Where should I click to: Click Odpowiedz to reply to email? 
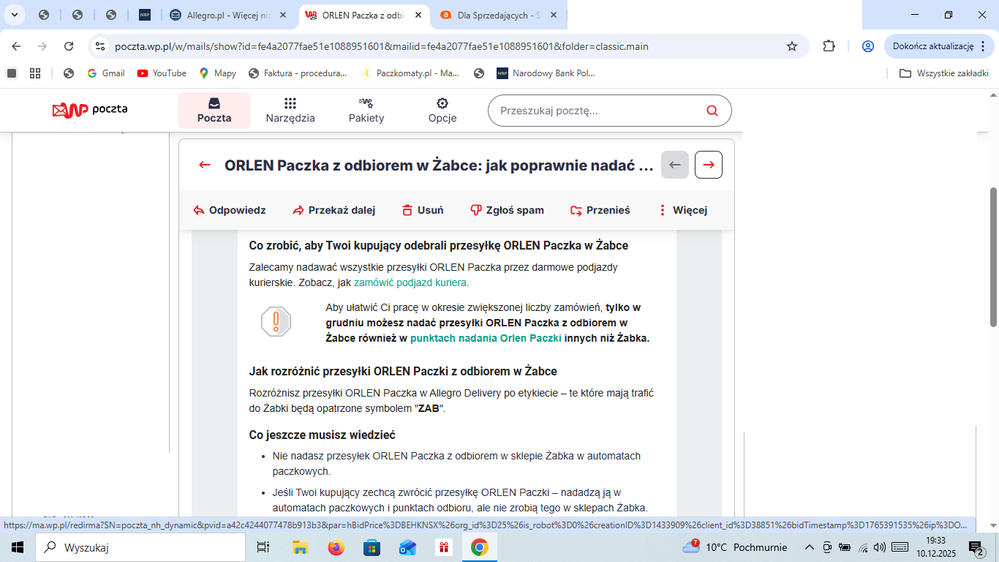click(x=229, y=210)
